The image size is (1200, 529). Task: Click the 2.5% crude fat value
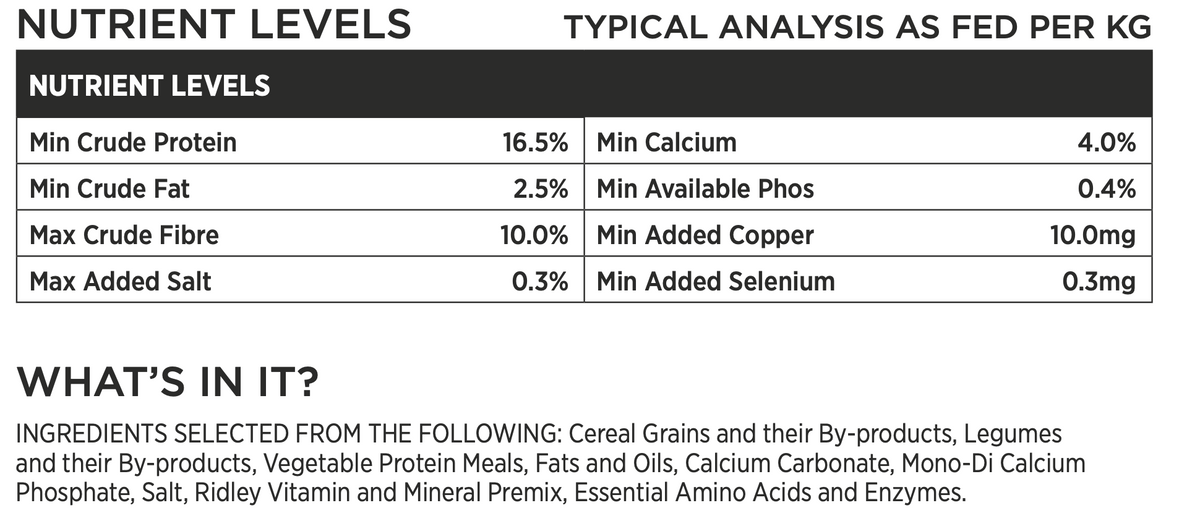[540, 189]
